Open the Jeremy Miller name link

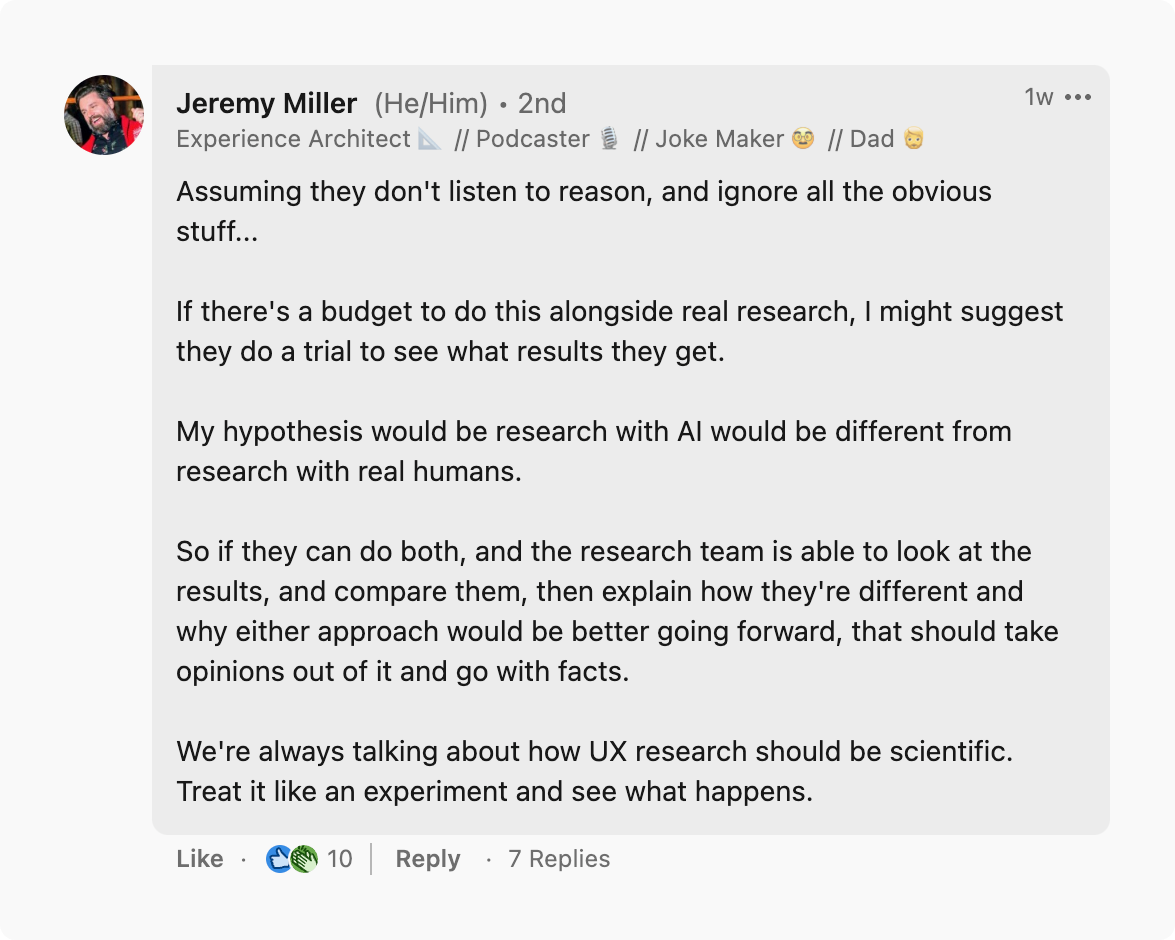tap(266, 103)
